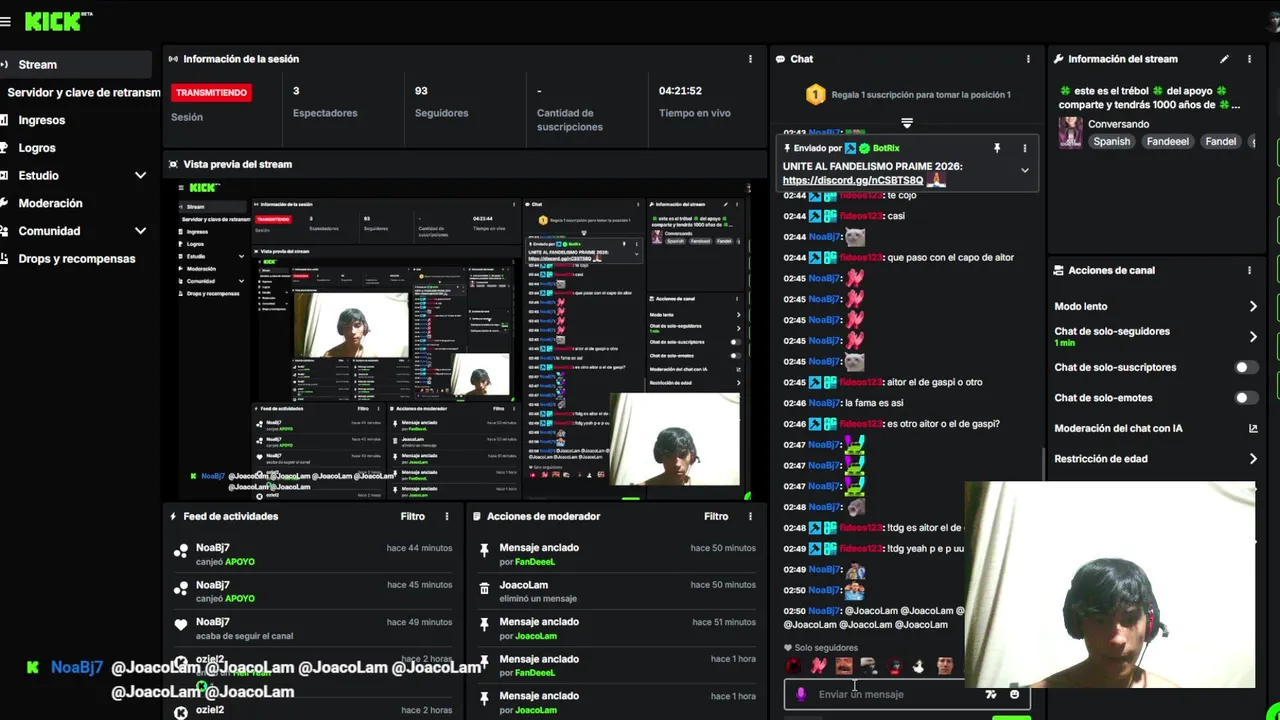Screen dimensions: 1280x720
Task: Select 'acaba de seguir el canal' row
Action: (x=311, y=628)
